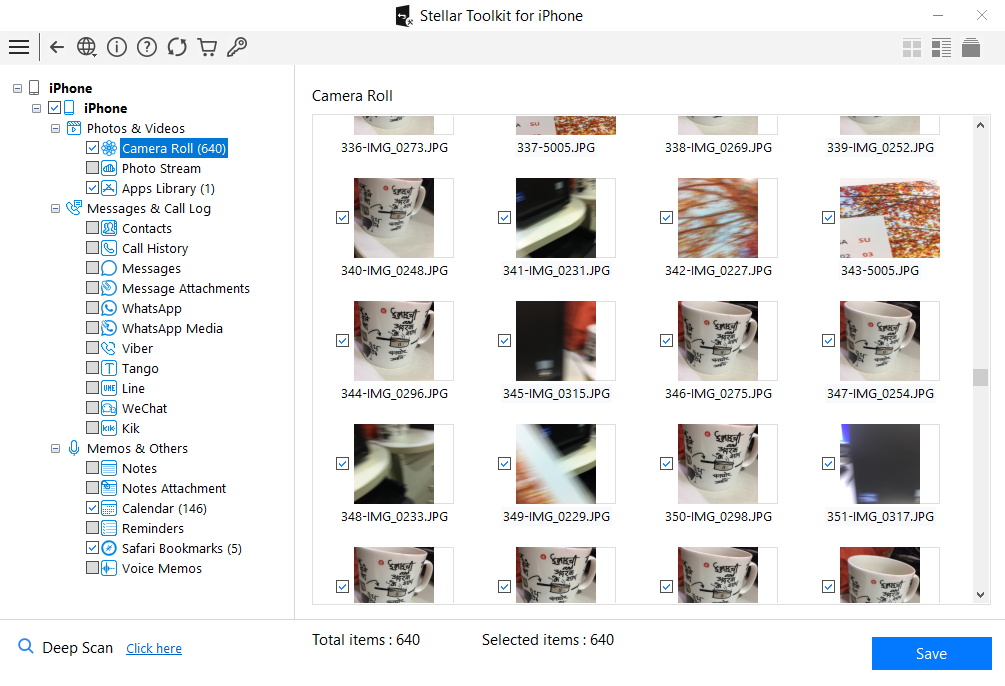Image resolution: width=1005 pixels, height=686 pixels.
Task: Select Safari Bookmarks (5) item
Action: click(181, 548)
